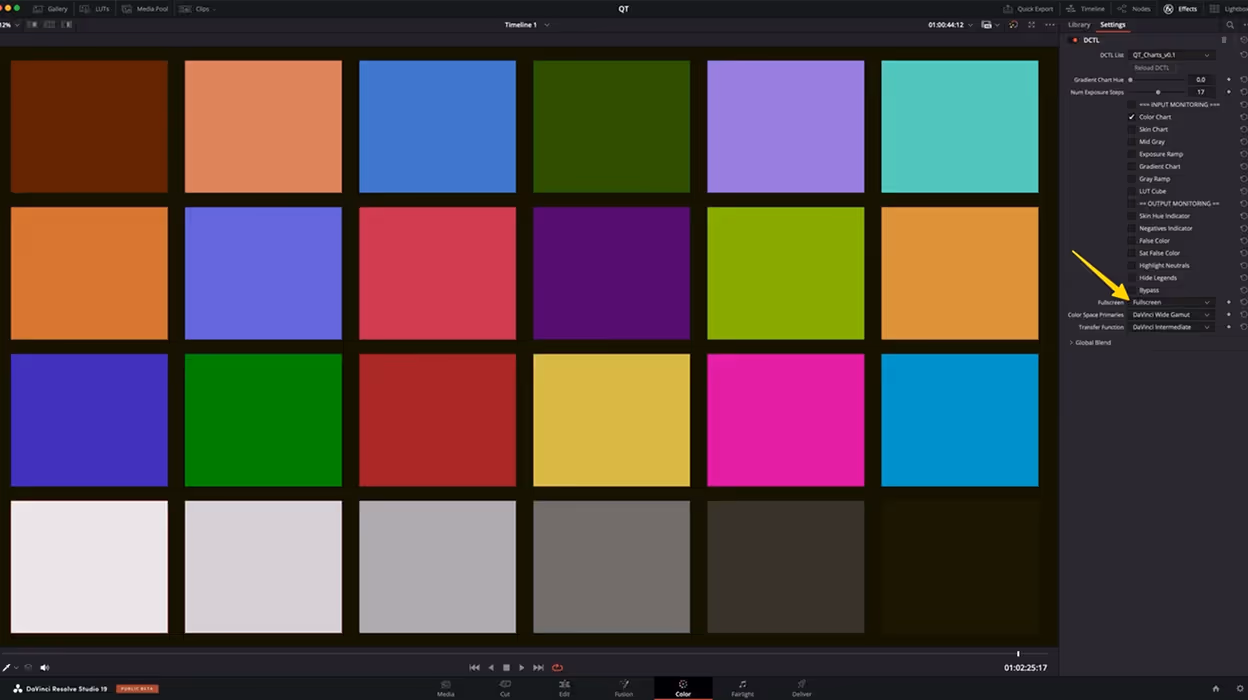Jump to the last frame

tap(538, 667)
